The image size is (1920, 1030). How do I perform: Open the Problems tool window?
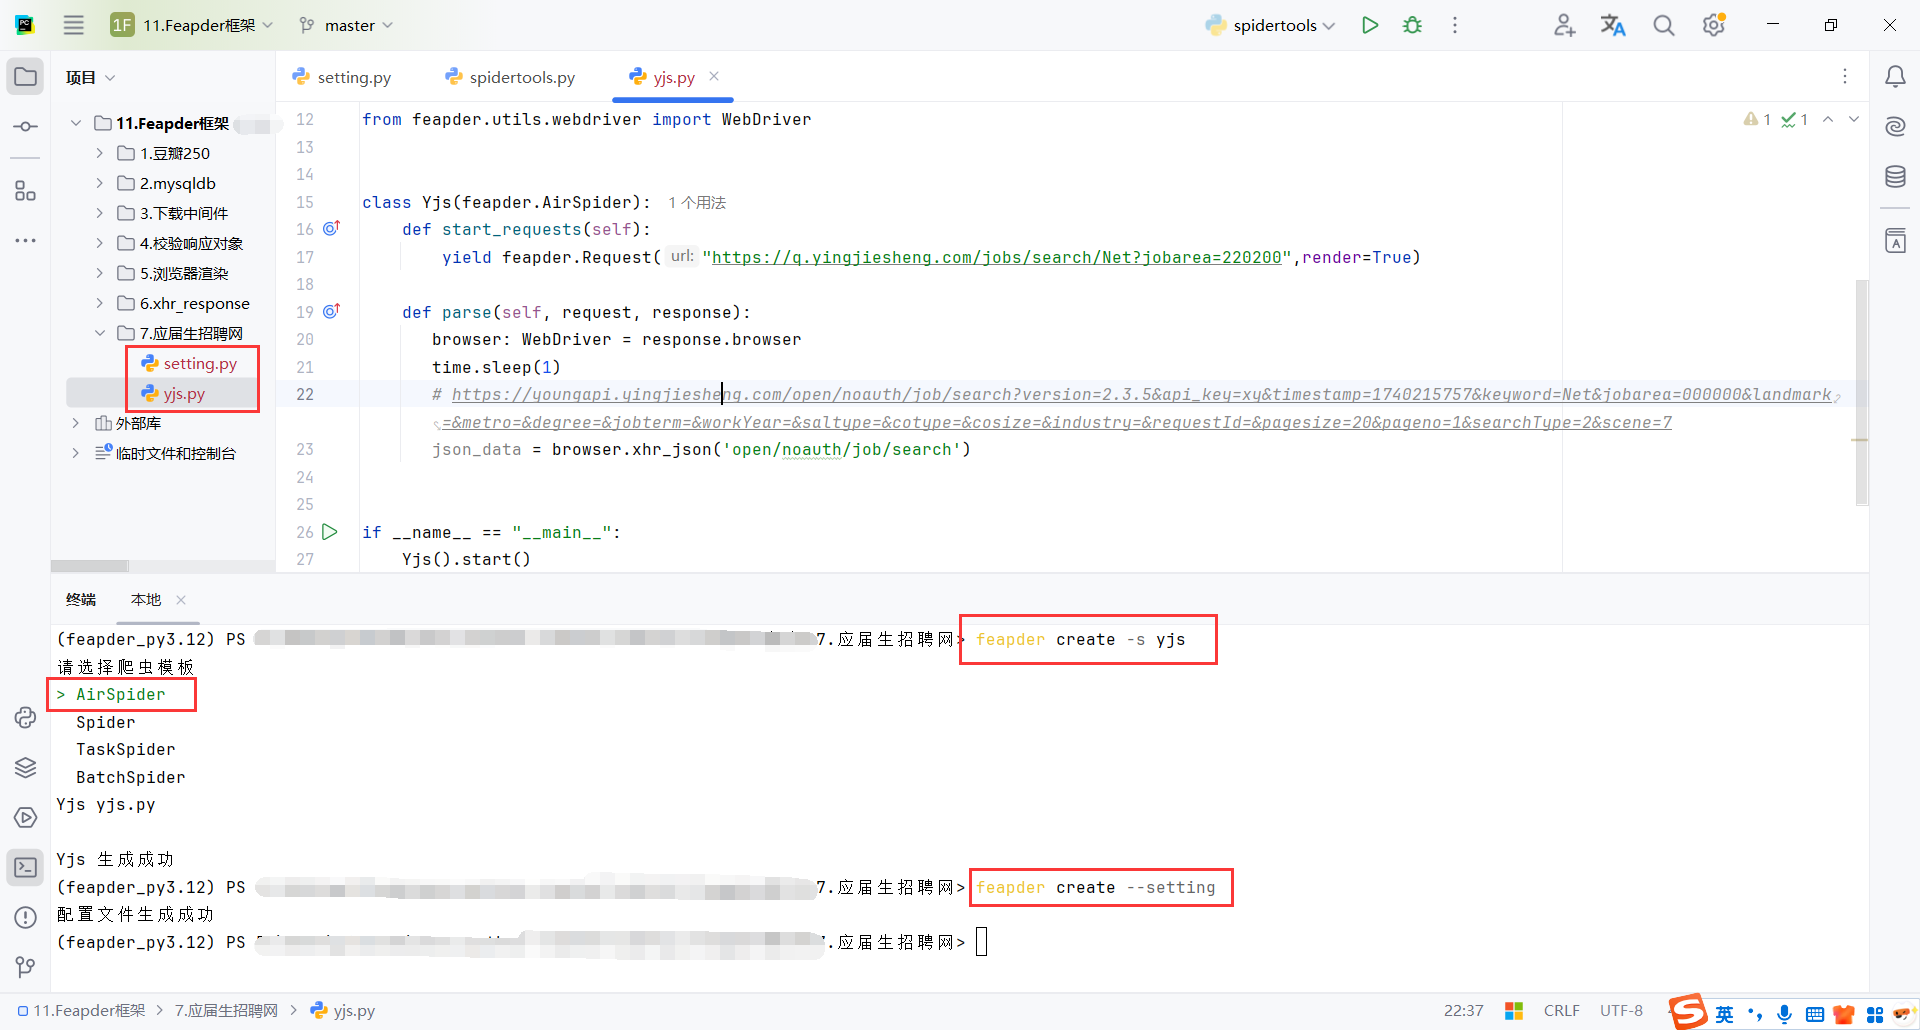click(25, 917)
